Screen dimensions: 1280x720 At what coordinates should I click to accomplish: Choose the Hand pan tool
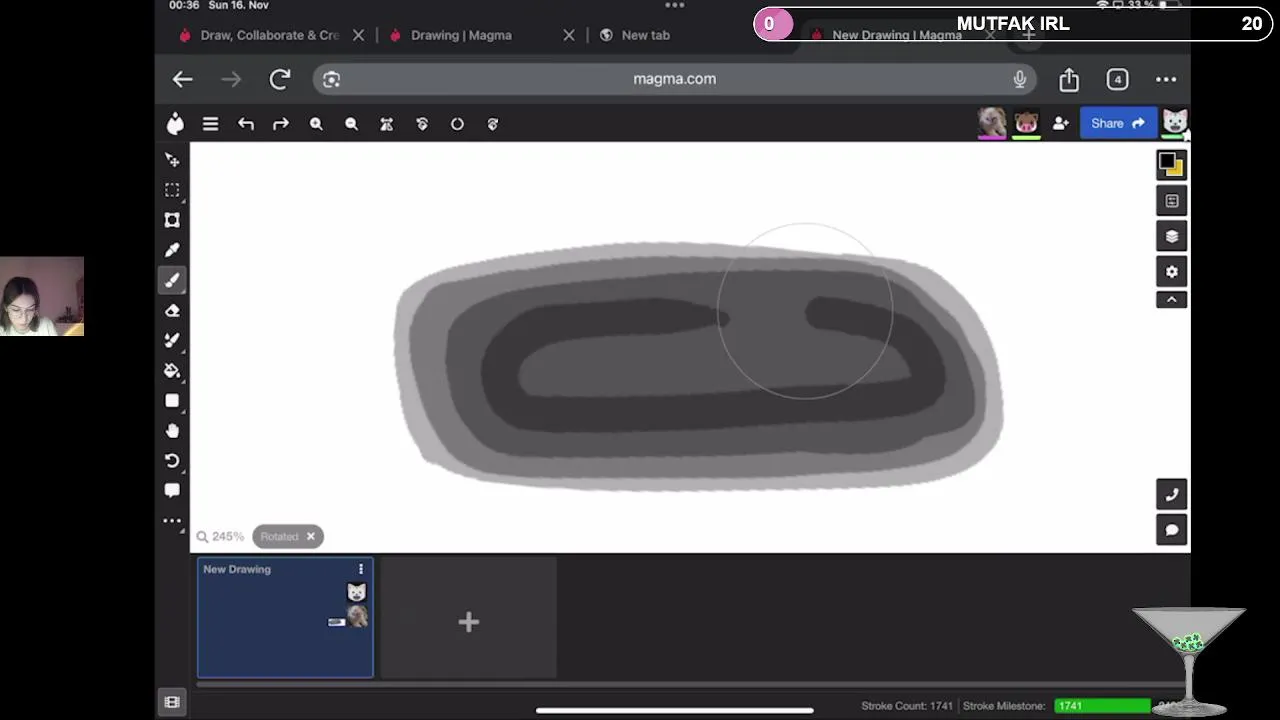point(172,430)
